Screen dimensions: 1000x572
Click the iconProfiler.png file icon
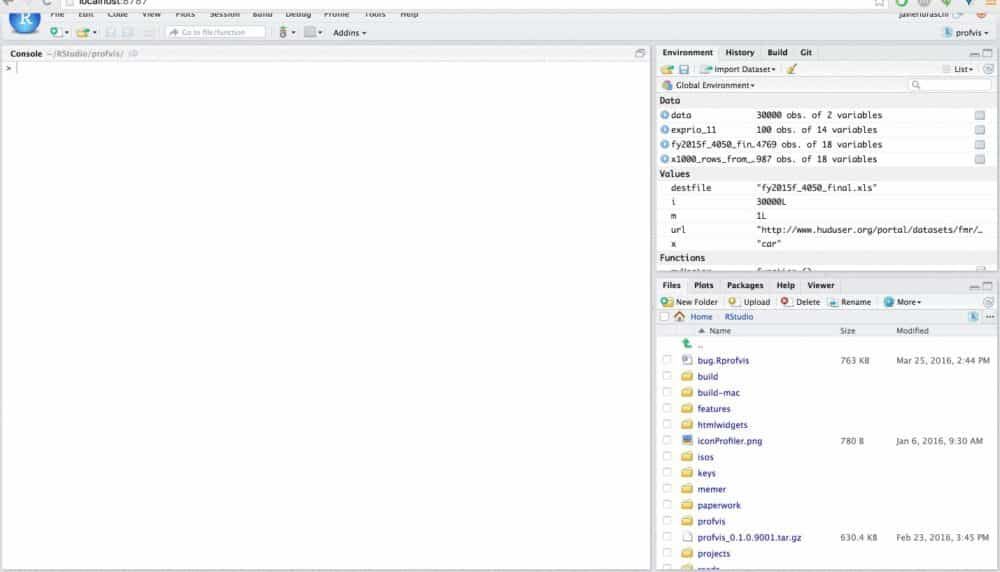click(x=687, y=440)
